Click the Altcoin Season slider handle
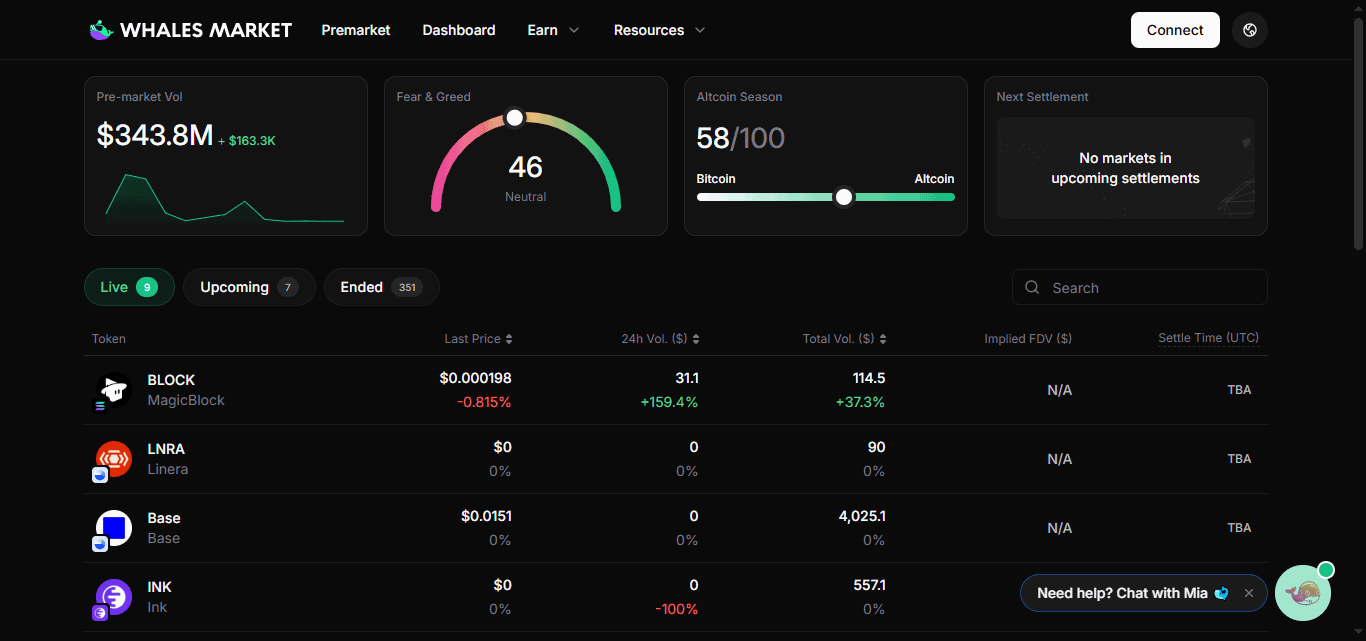1366x641 pixels. (x=844, y=197)
